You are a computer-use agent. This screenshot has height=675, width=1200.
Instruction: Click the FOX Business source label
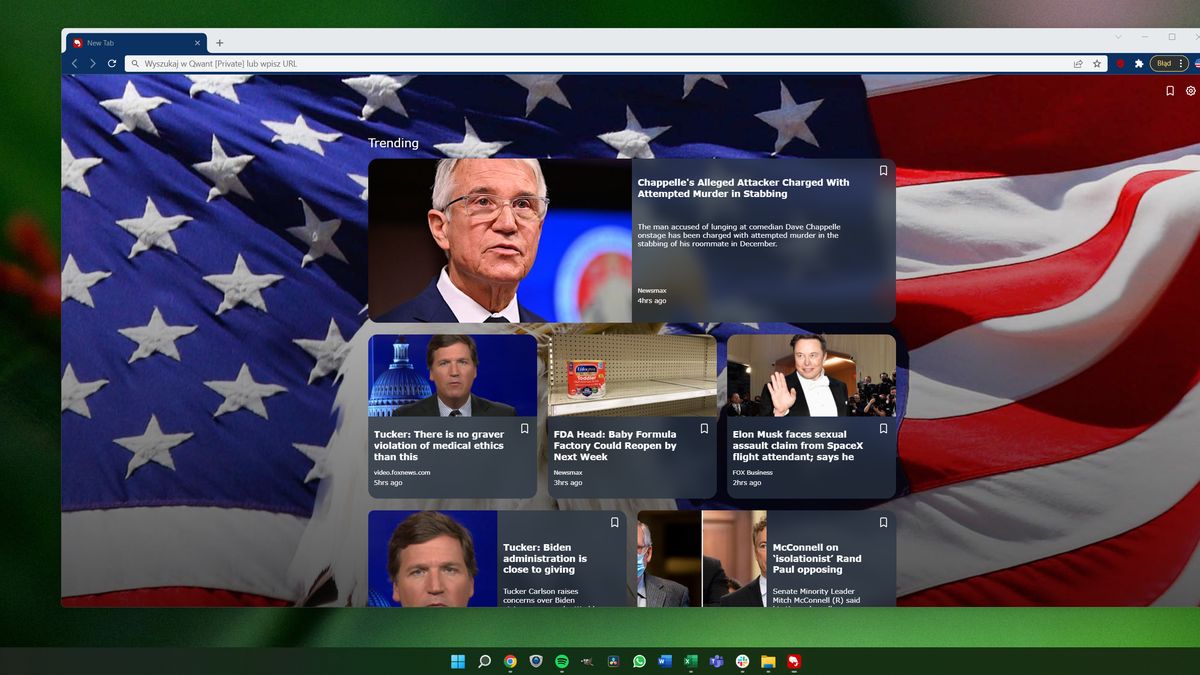[753, 472]
